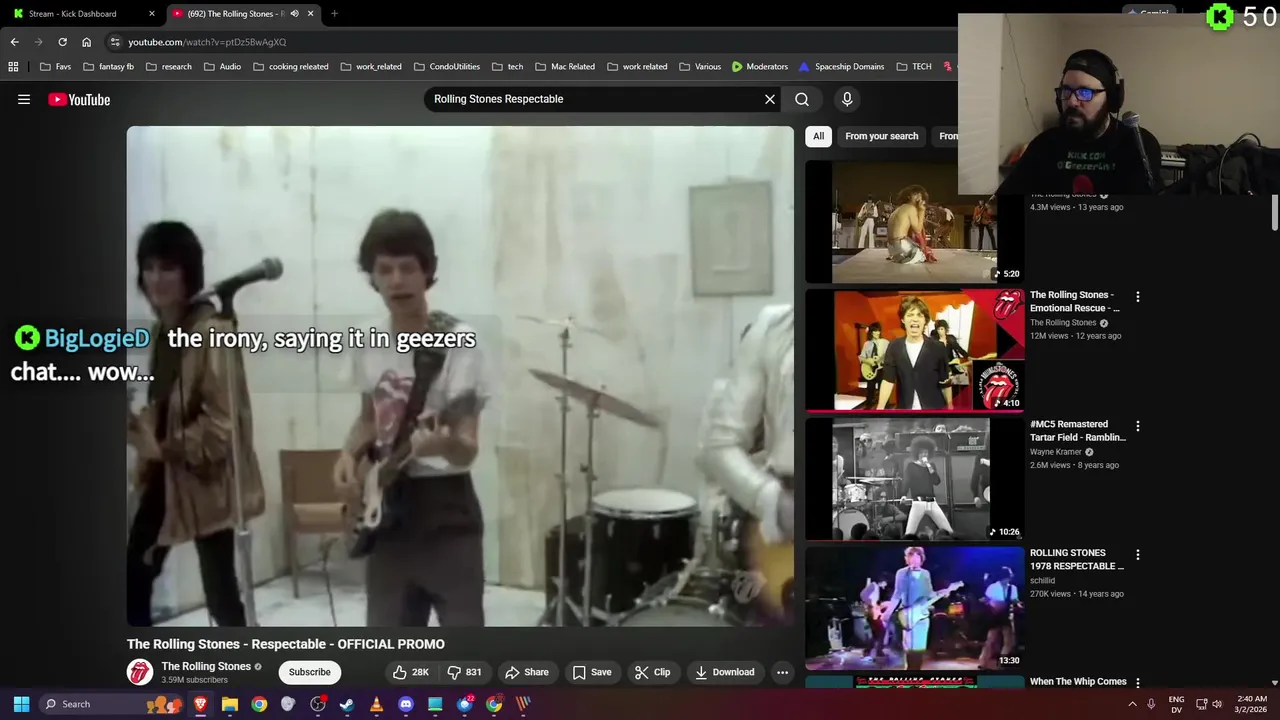Close The Rolling Stones browser tab
Screen dimensions: 1280x720
point(310,14)
